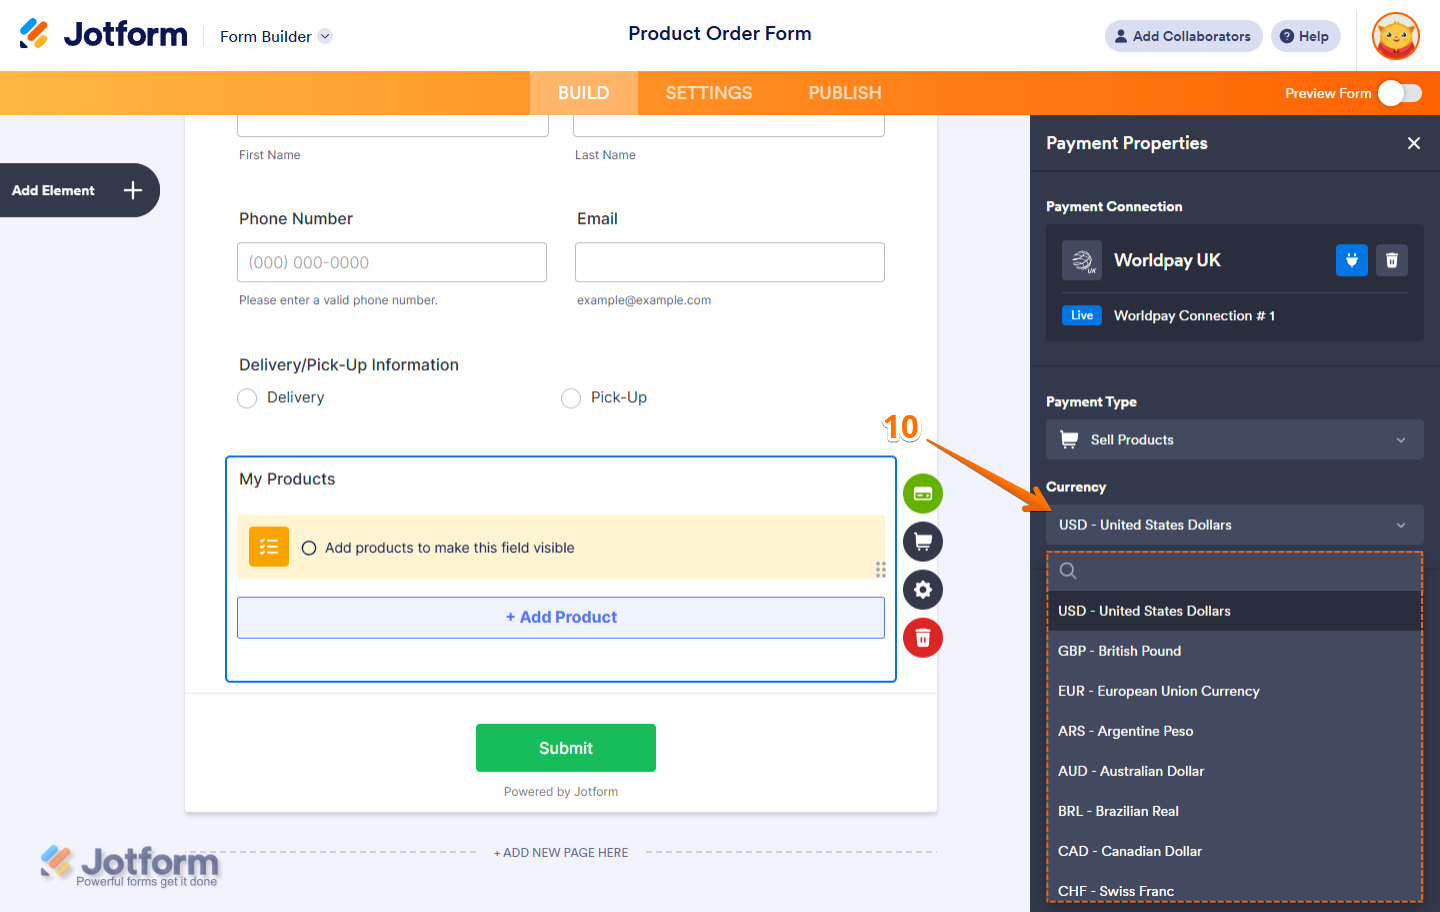Viewport: 1440px width, 912px height.
Task: Click the user avatar in the header
Action: click(x=1396, y=36)
